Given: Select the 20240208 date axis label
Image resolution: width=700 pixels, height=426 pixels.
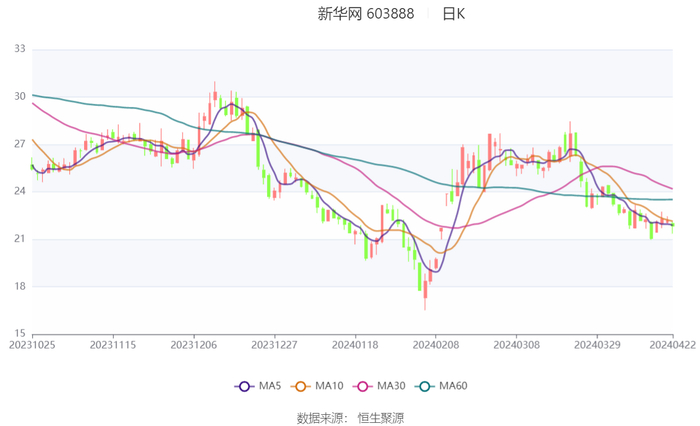Looking at the screenshot, I should click(435, 344).
